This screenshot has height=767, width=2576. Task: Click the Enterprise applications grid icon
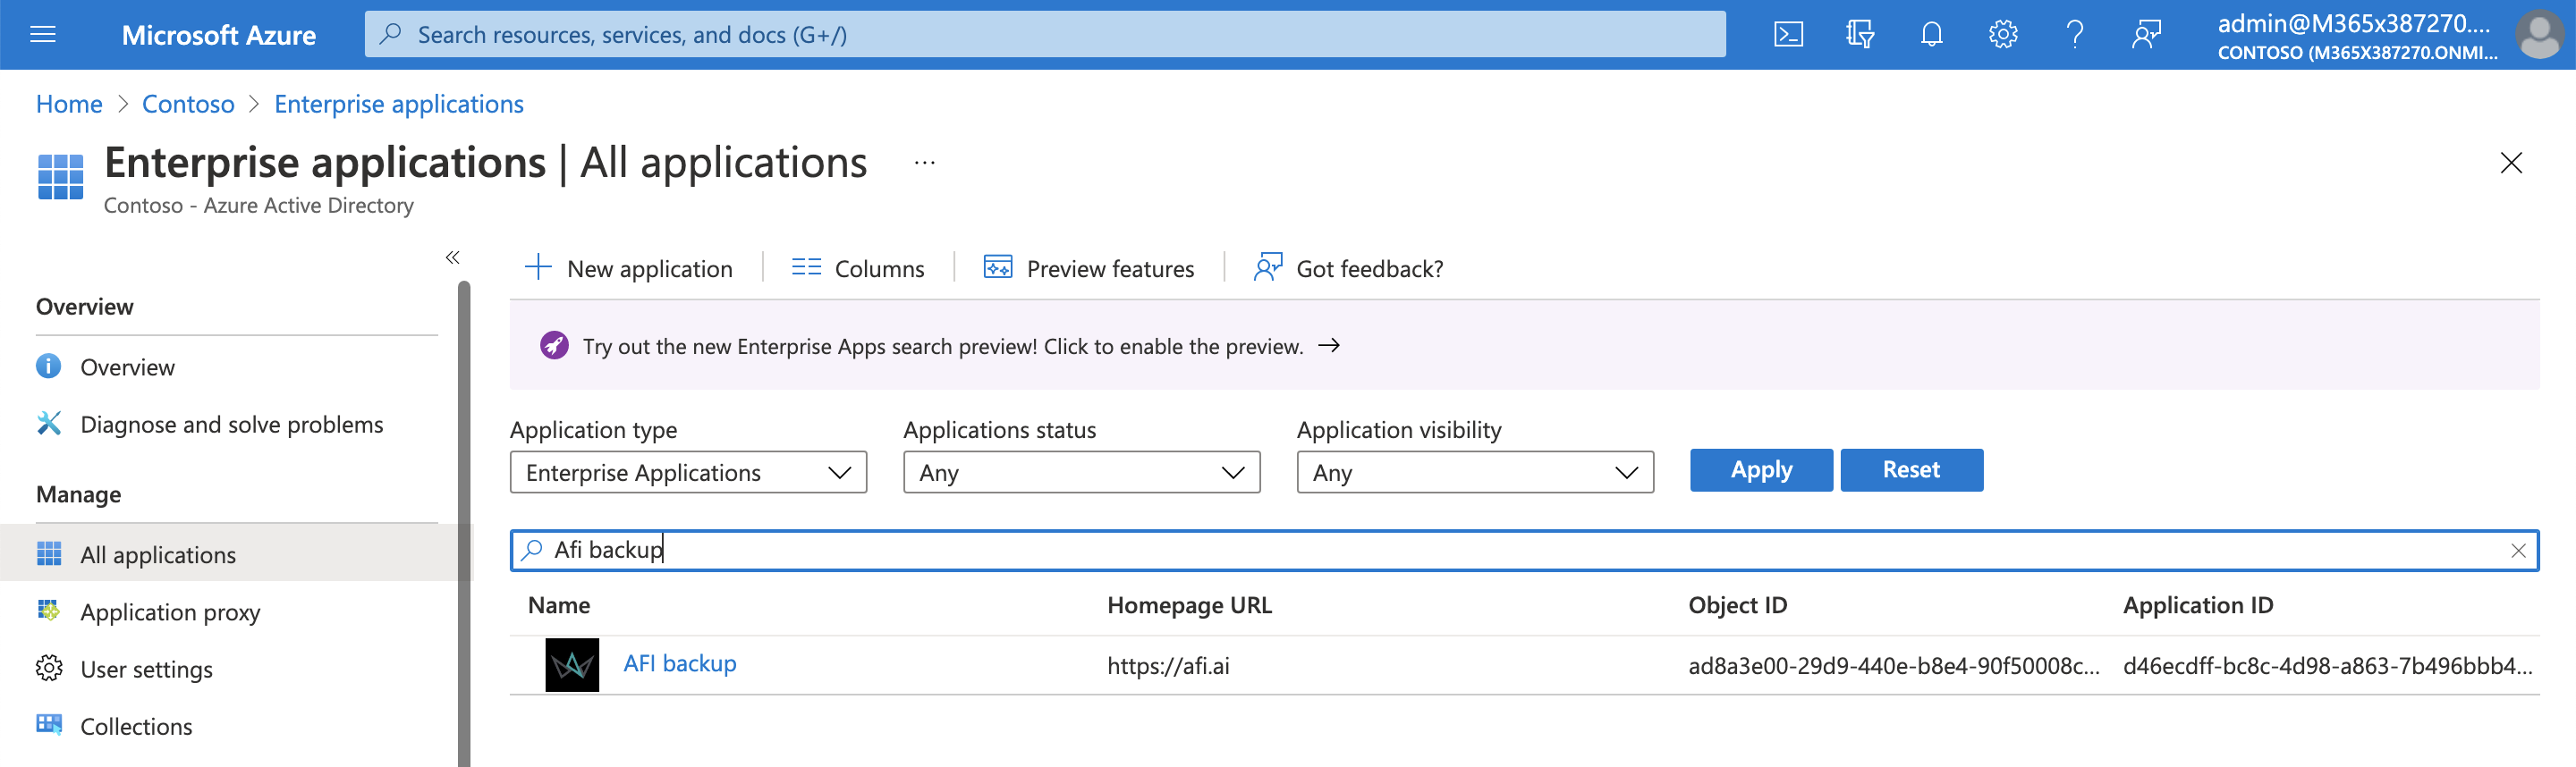click(60, 177)
